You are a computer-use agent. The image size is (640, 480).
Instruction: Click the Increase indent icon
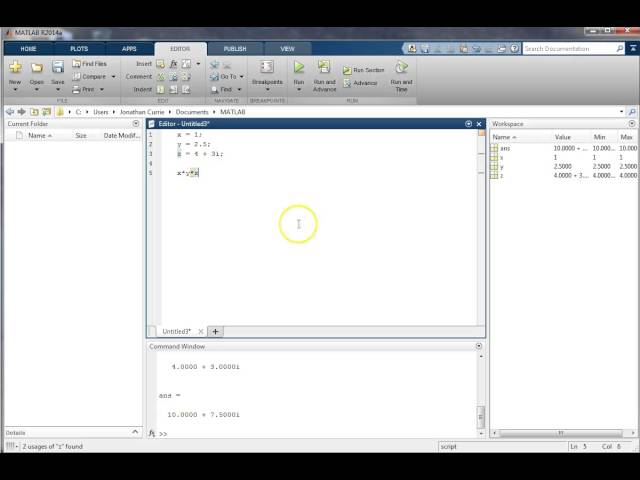pyautogui.click(x=173, y=89)
